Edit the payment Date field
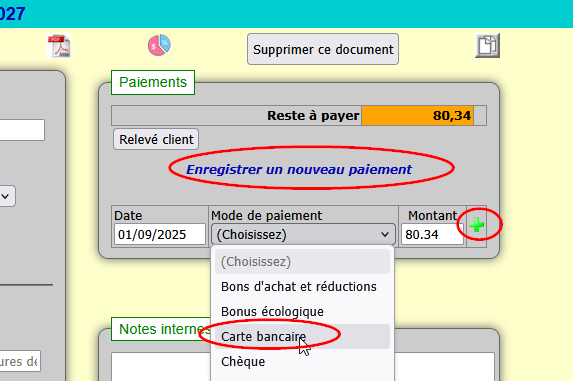This screenshot has width=573, height=381. click(160, 235)
